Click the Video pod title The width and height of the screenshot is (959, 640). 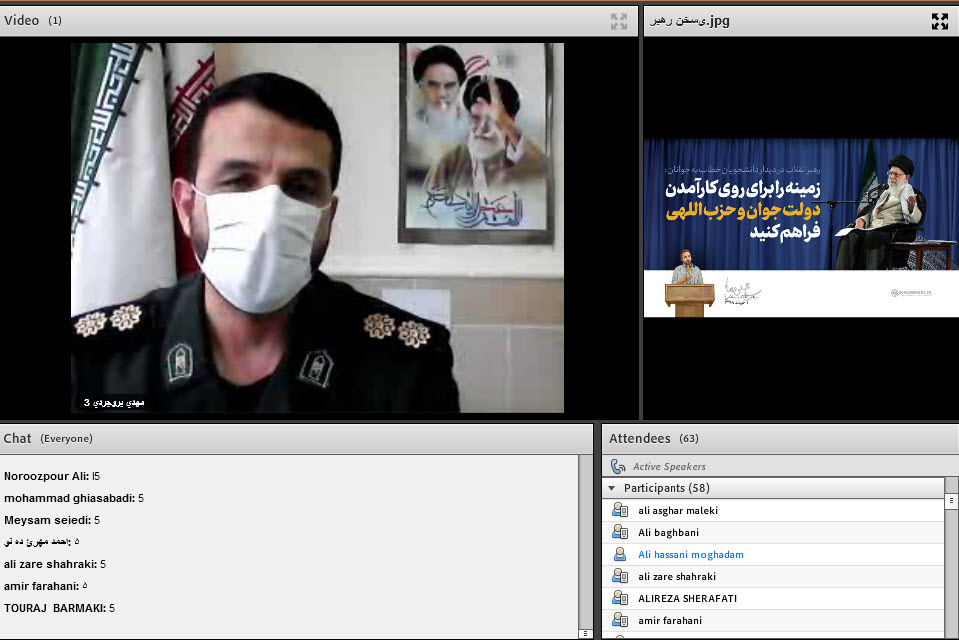tap(21, 21)
